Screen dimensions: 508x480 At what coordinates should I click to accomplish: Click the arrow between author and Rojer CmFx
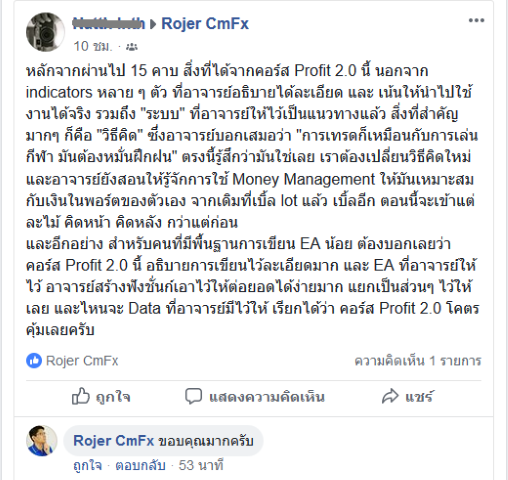click(x=153, y=24)
